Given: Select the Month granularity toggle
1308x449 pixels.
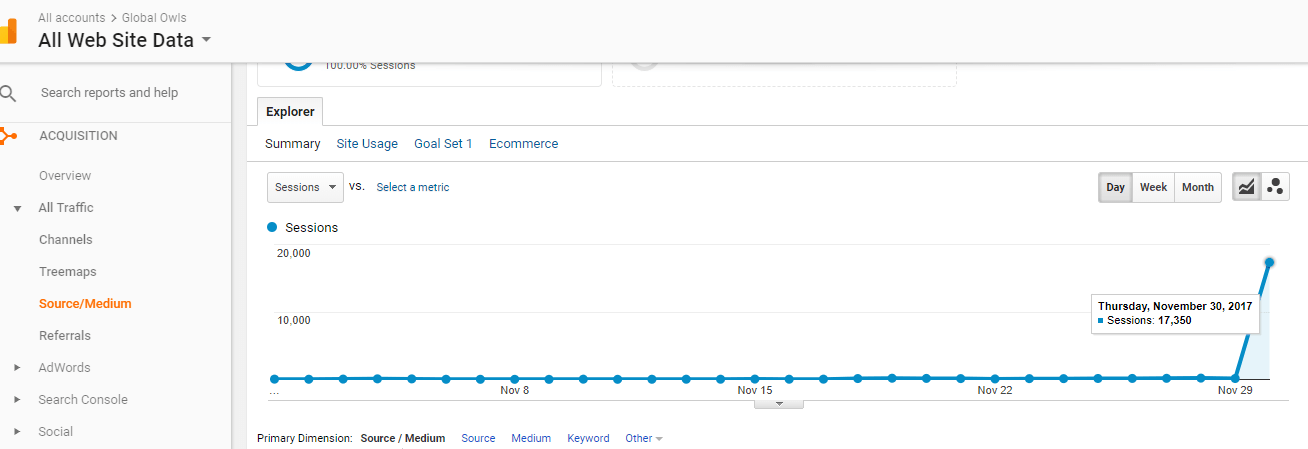Looking at the screenshot, I should 1198,187.
